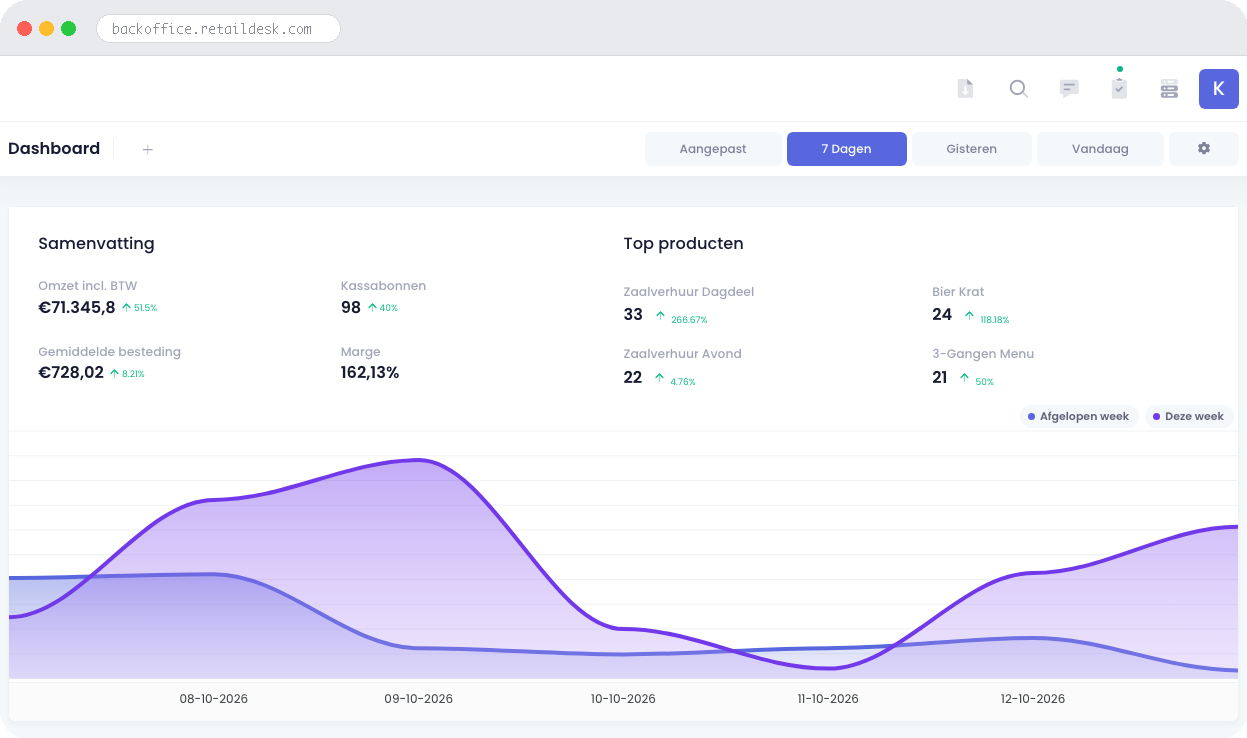Click the 118.18% growth indicator
The height and width of the screenshot is (738, 1247).
click(987, 319)
